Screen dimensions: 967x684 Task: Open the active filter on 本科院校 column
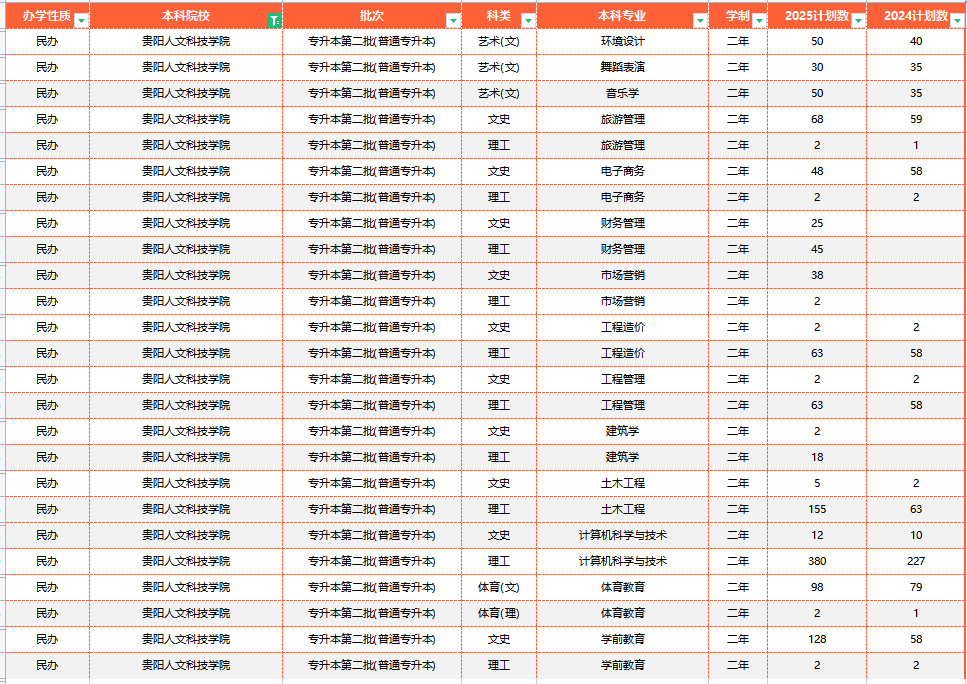[274, 20]
